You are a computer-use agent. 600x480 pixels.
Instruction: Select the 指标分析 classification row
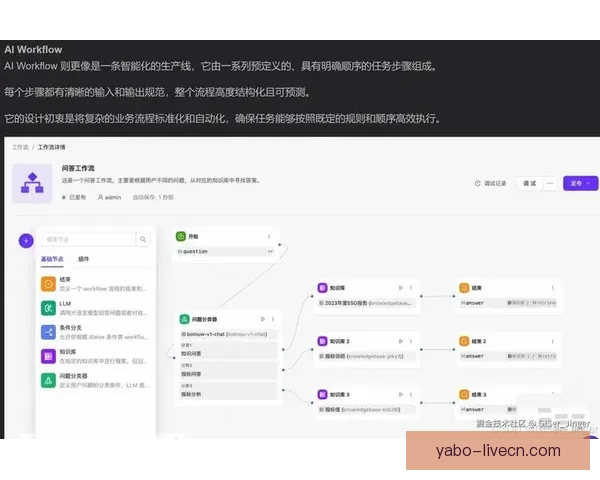coord(228,391)
